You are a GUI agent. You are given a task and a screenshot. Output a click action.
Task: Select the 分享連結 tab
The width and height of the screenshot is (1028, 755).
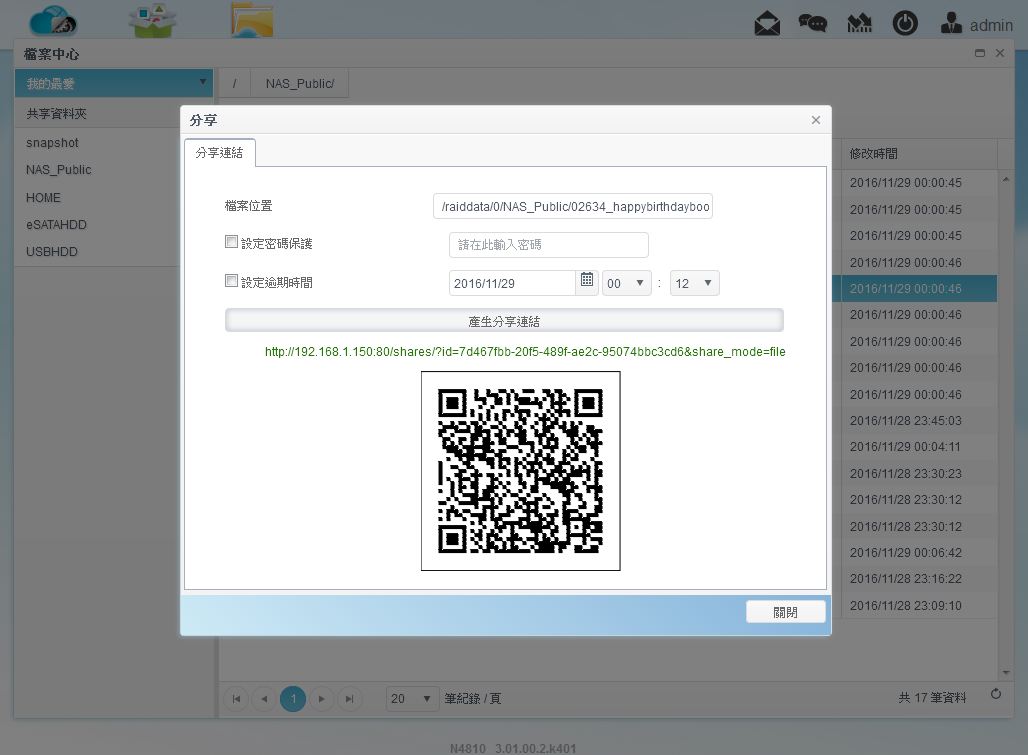tap(220, 153)
